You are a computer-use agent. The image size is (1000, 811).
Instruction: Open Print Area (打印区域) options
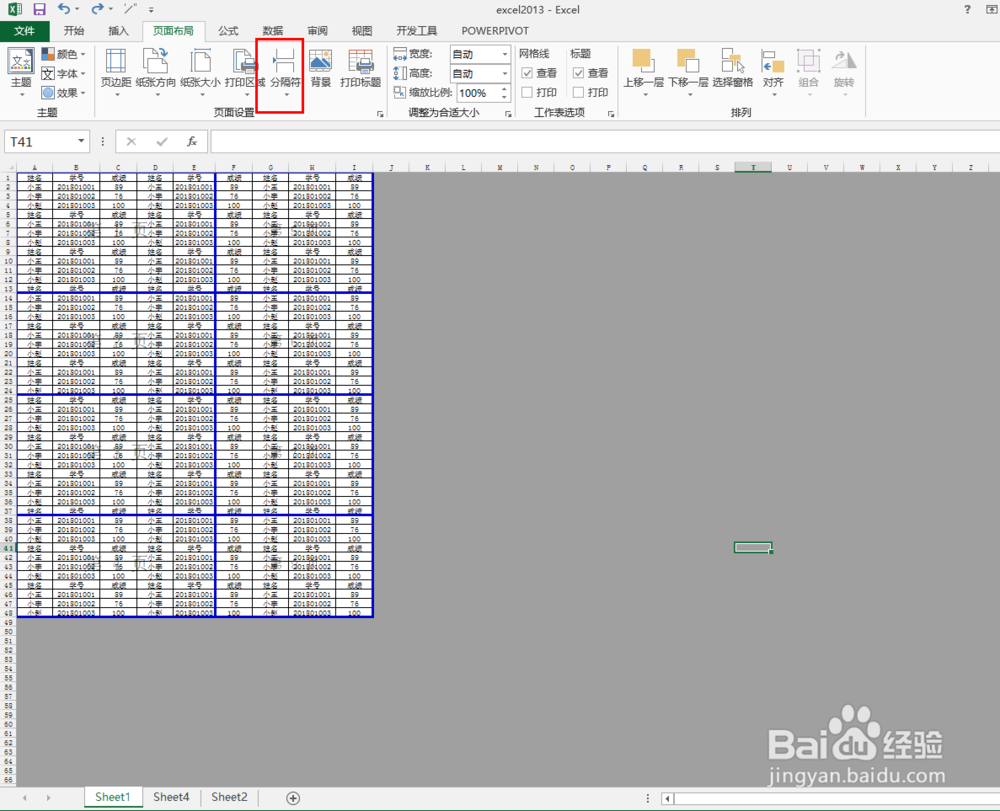tap(244, 73)
